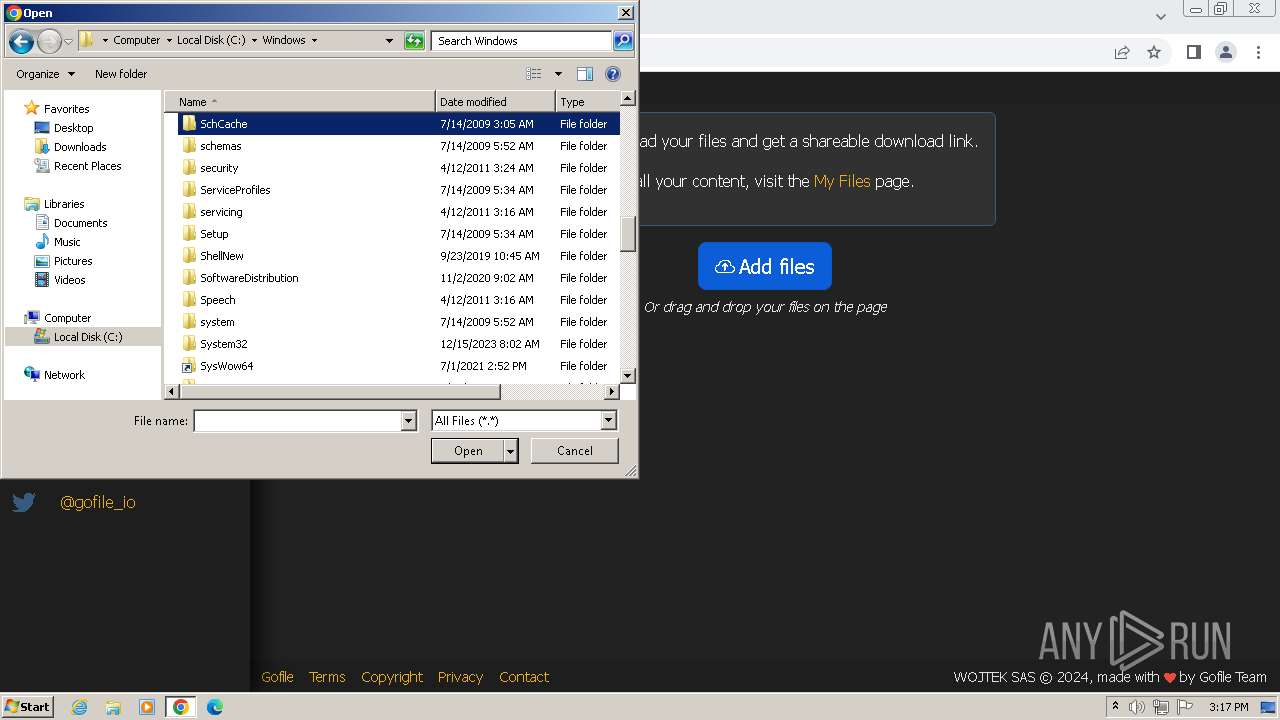Open the @gofile_io Twitter link
The height and width of the screenshot is (720, 1280).
pyautogui.click(x=97, y=502)
